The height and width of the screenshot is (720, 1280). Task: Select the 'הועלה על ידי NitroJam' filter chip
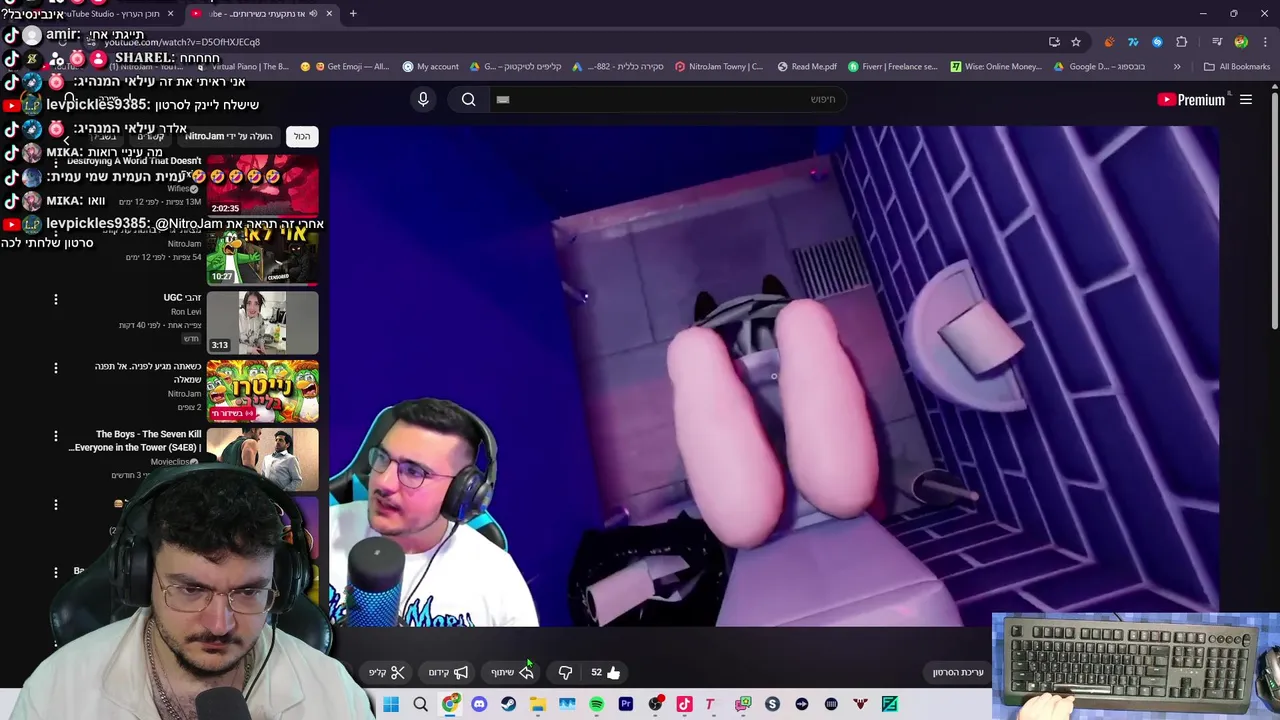coord(229,136)
